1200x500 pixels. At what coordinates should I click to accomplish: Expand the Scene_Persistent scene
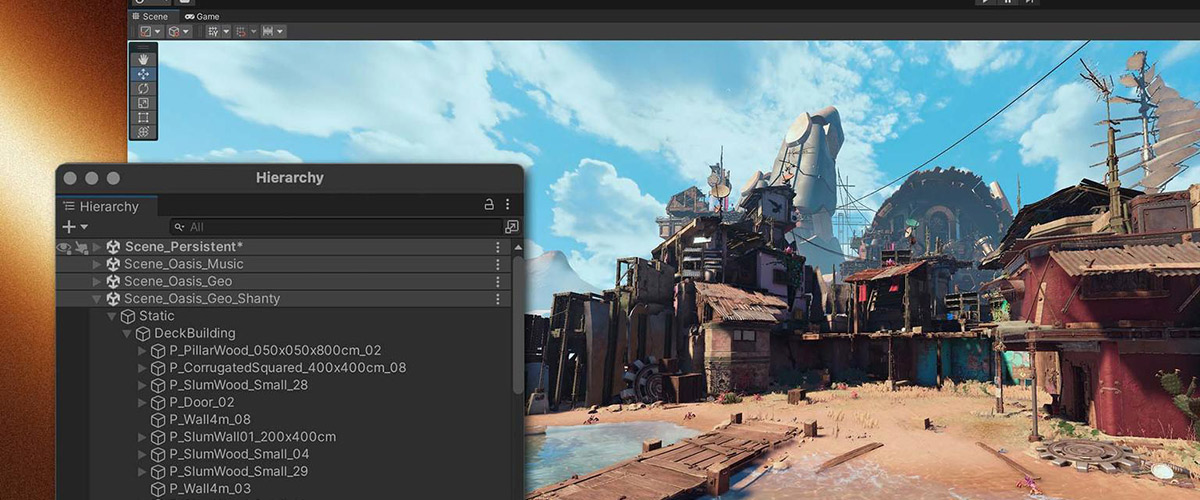pos(97,247)
